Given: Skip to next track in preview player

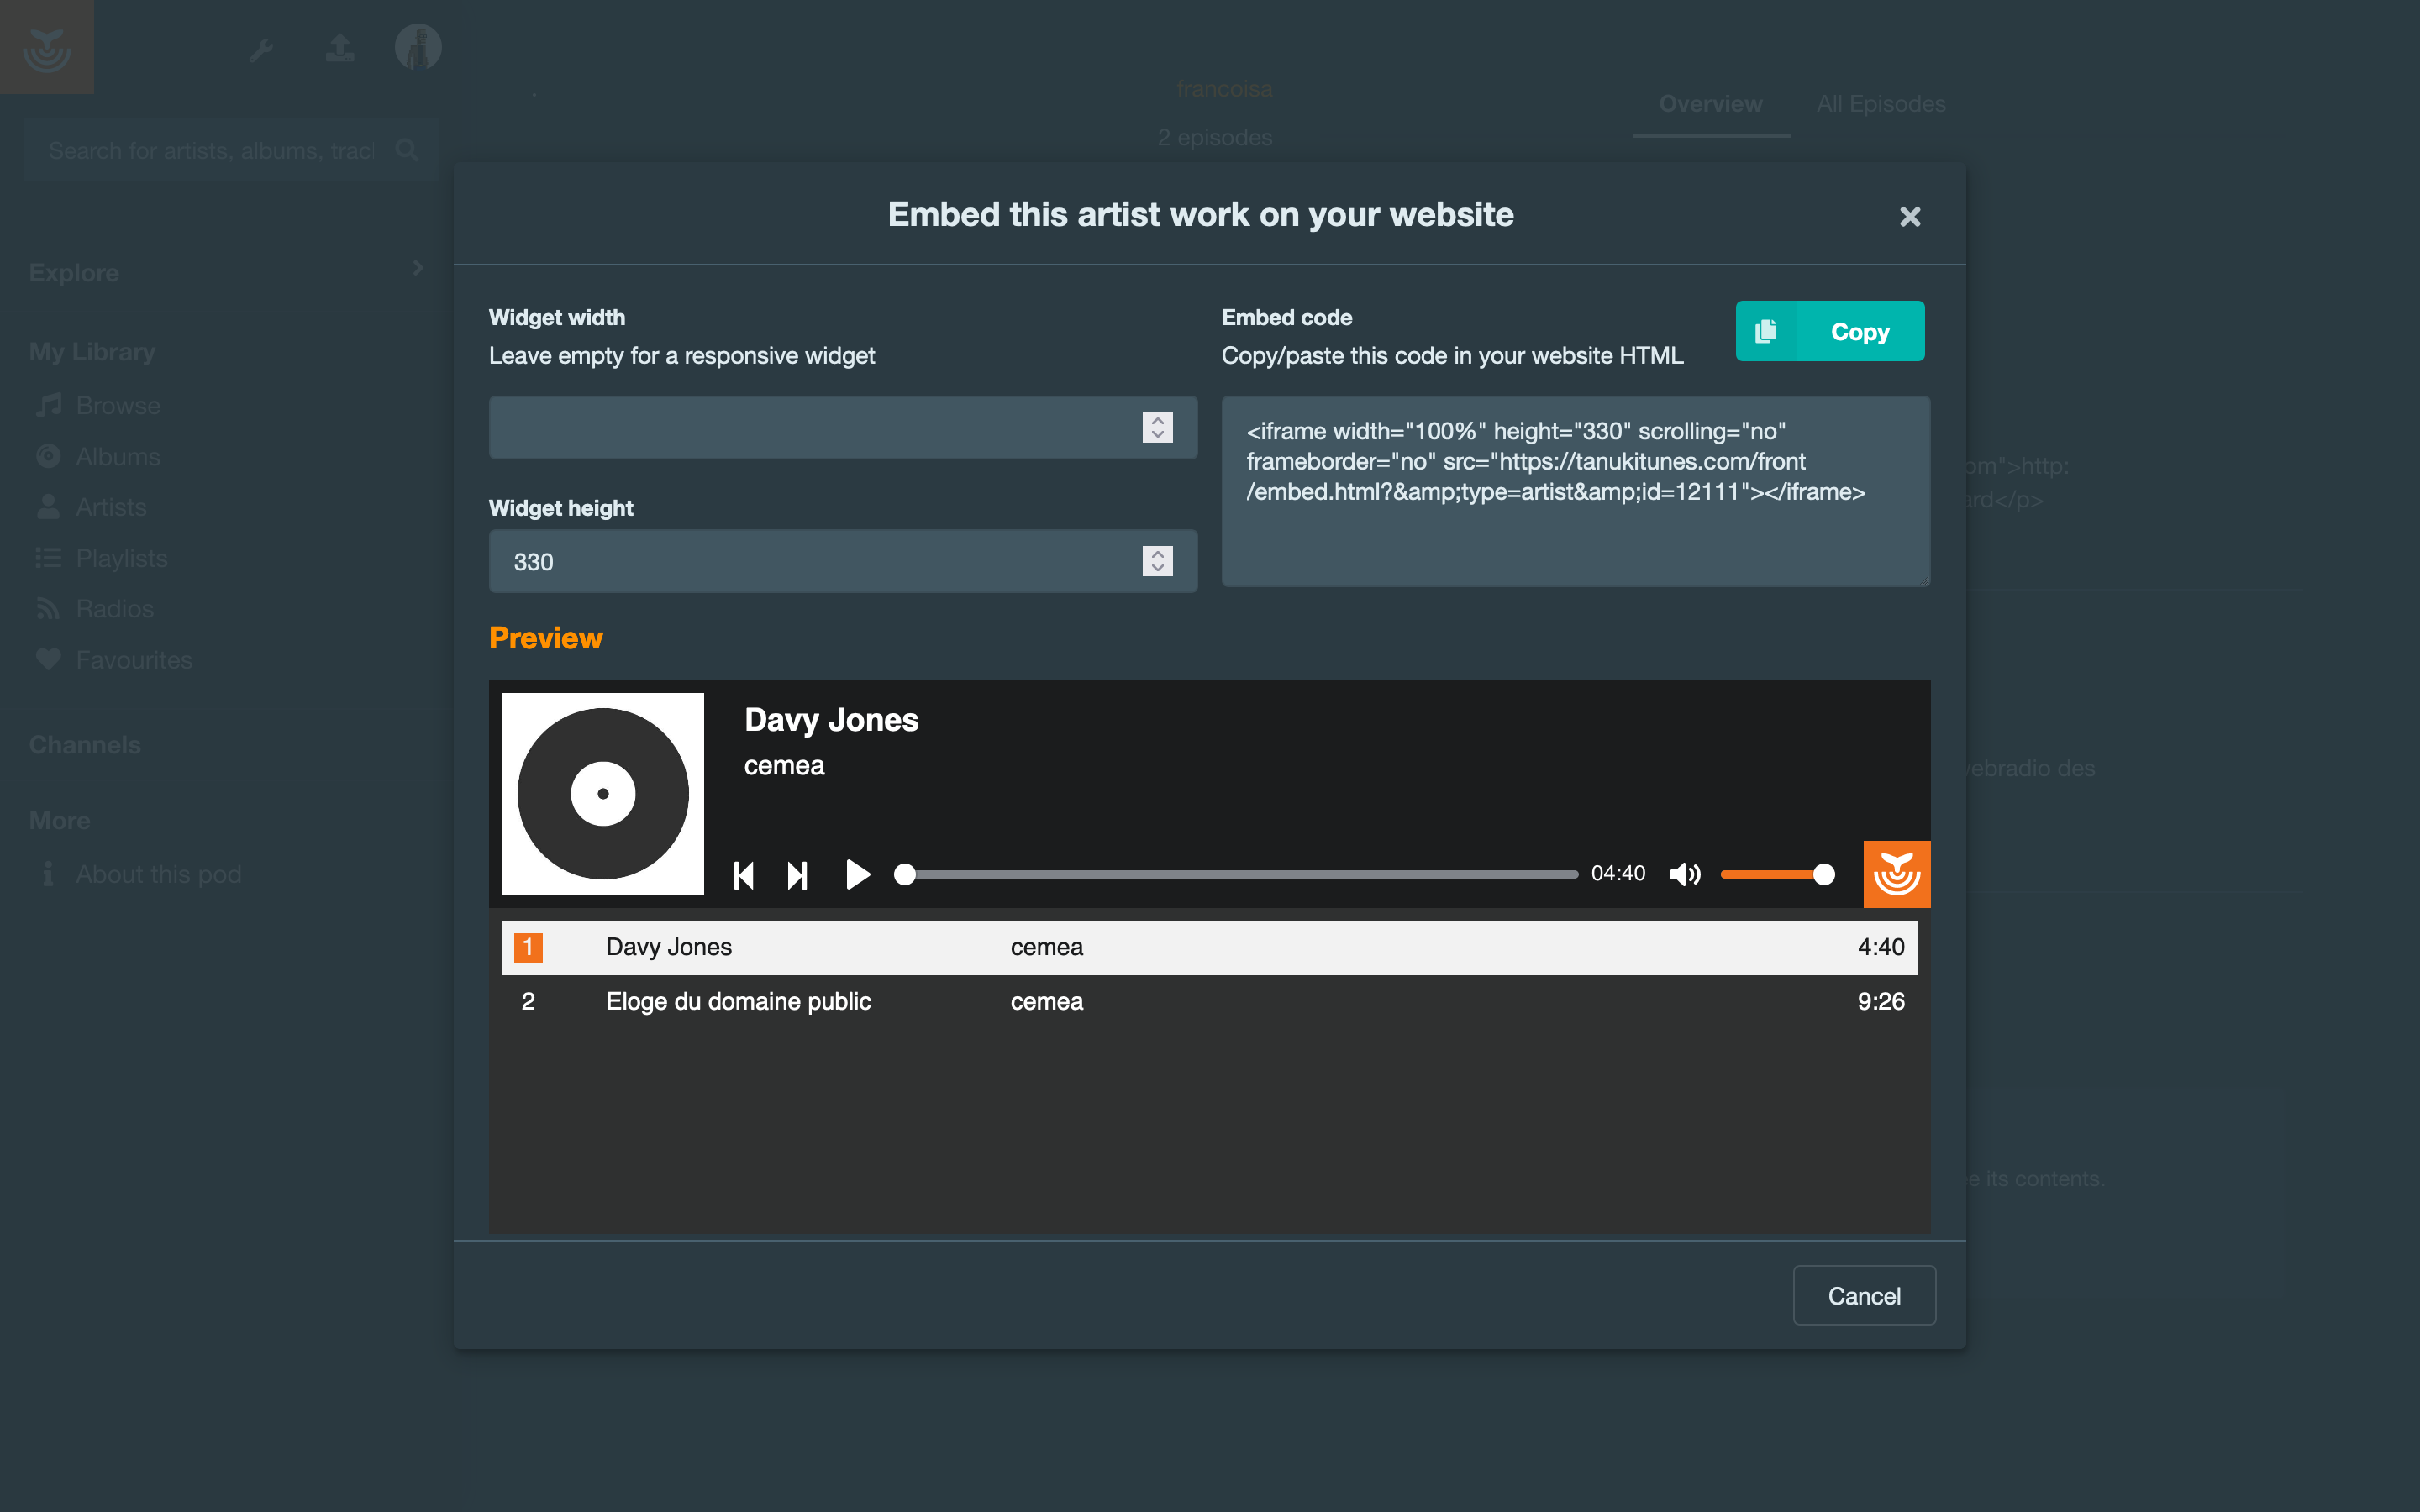Looking at the screenshot, I should click(797, 875).
